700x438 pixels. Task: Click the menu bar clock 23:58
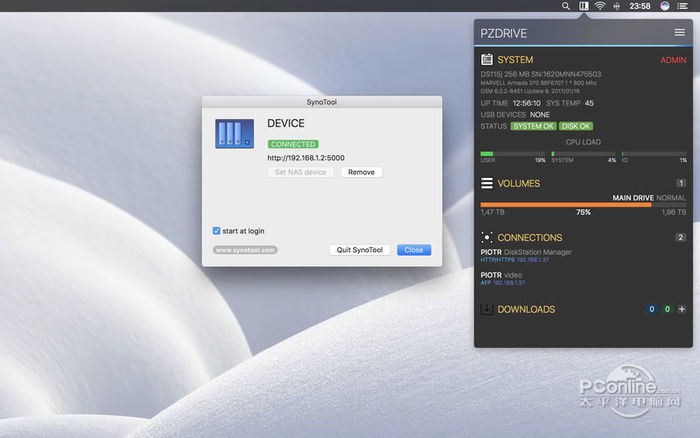click(x=640, y=6)
